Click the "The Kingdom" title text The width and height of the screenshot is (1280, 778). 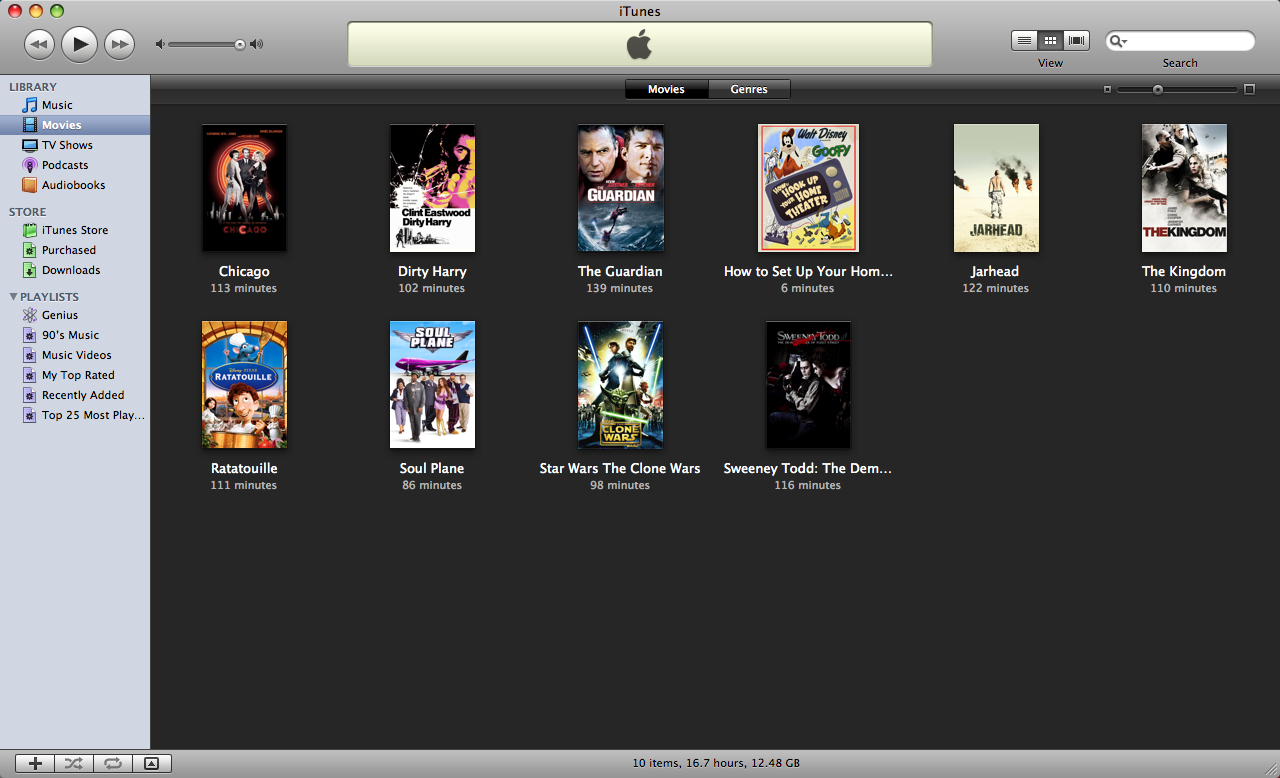pyautogui.click(x=1184, y=271)
